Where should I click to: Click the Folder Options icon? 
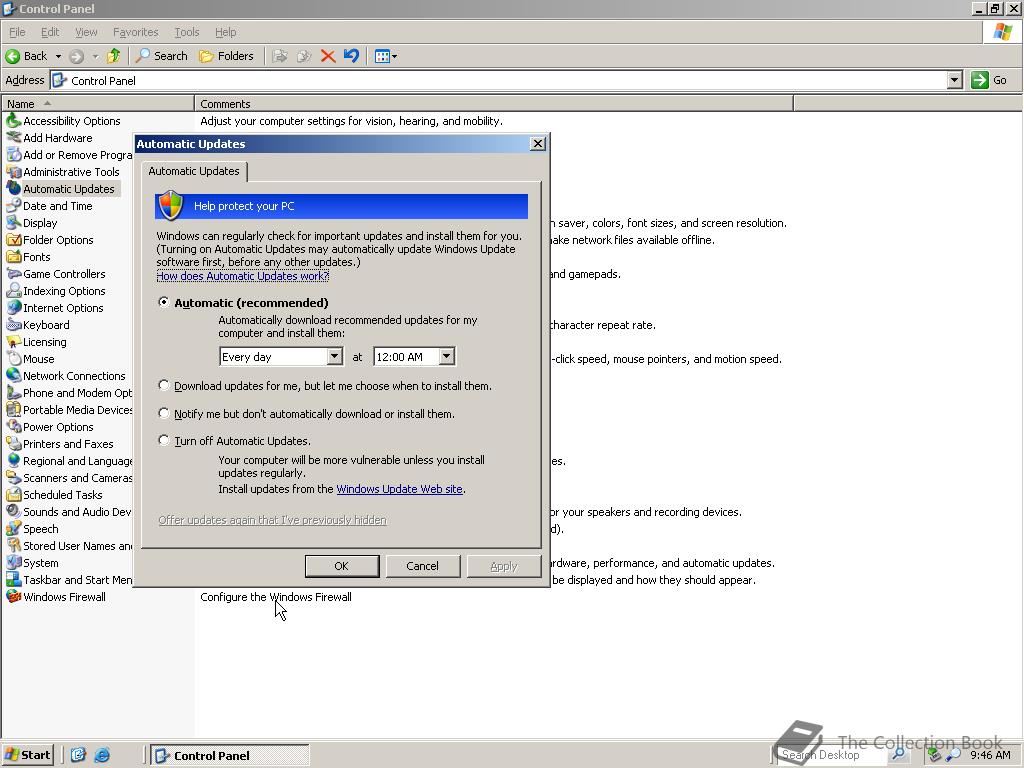13,240
